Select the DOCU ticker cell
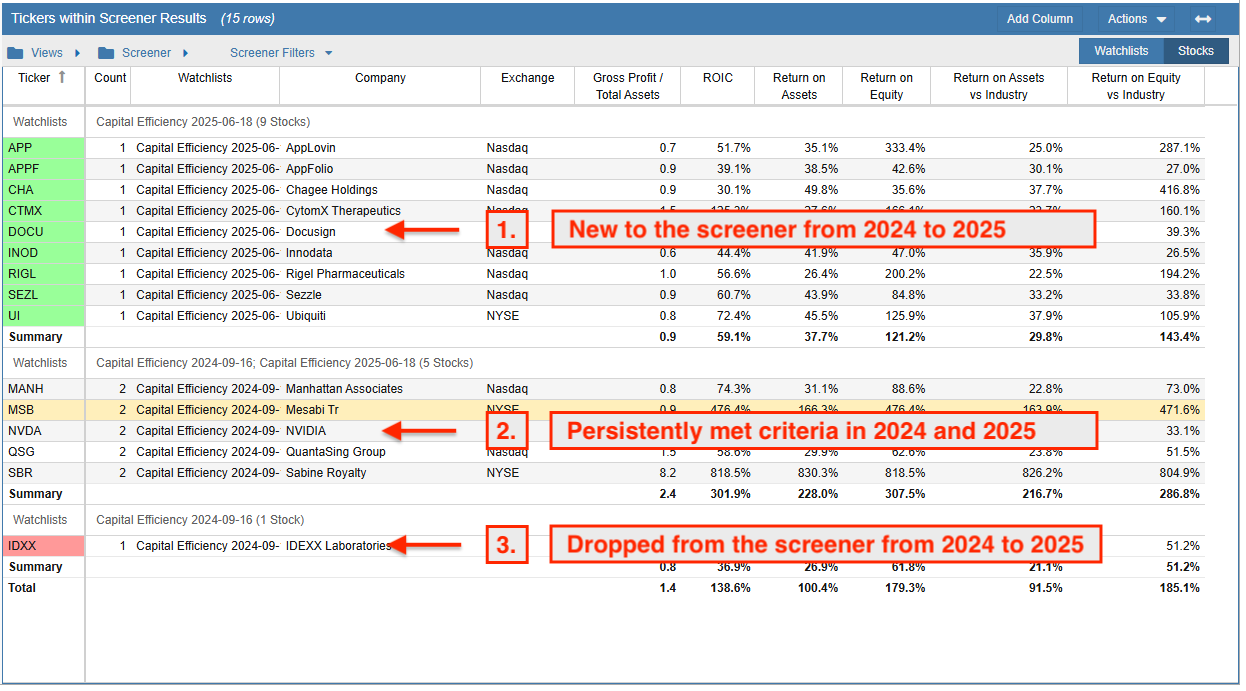The image size is (1246, 691). point(44,232)
